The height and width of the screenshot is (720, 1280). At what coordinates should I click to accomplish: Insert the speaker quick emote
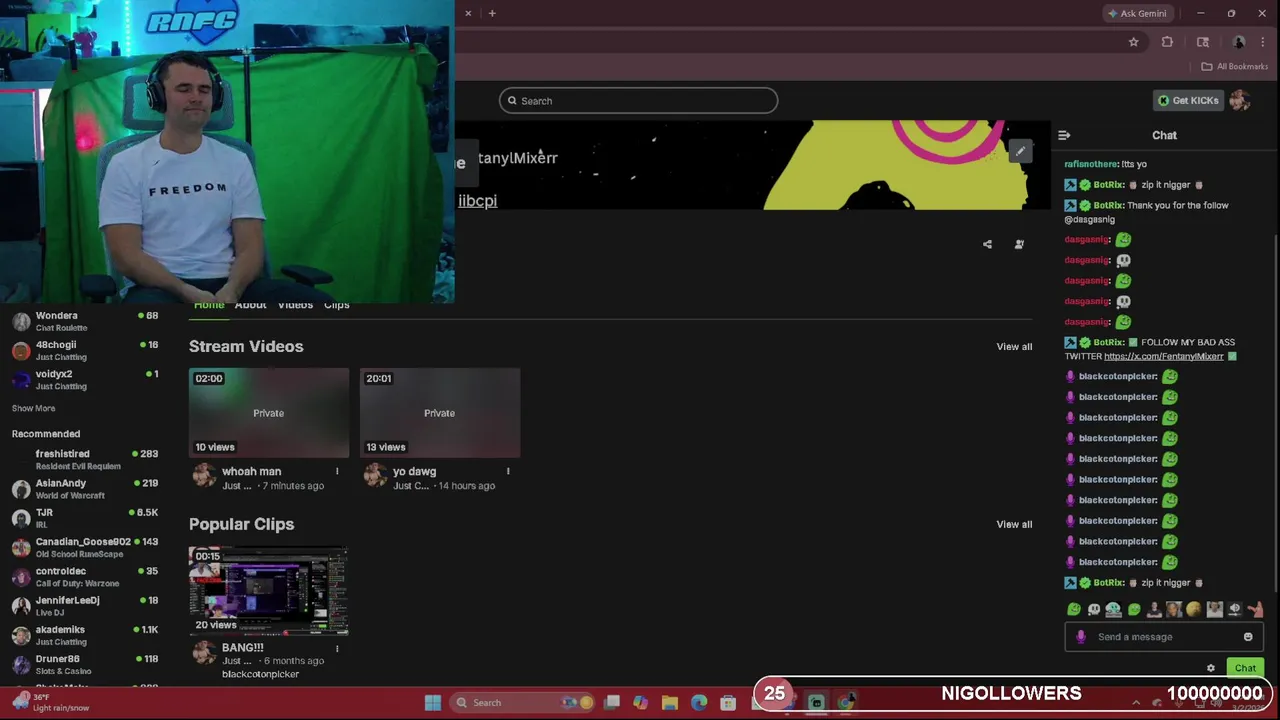tap(1235, 609)
